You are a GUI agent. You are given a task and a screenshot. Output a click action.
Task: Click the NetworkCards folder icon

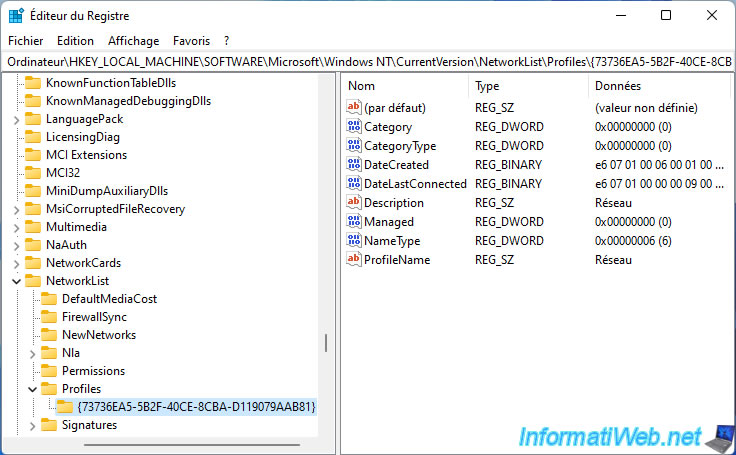point(33,263)
